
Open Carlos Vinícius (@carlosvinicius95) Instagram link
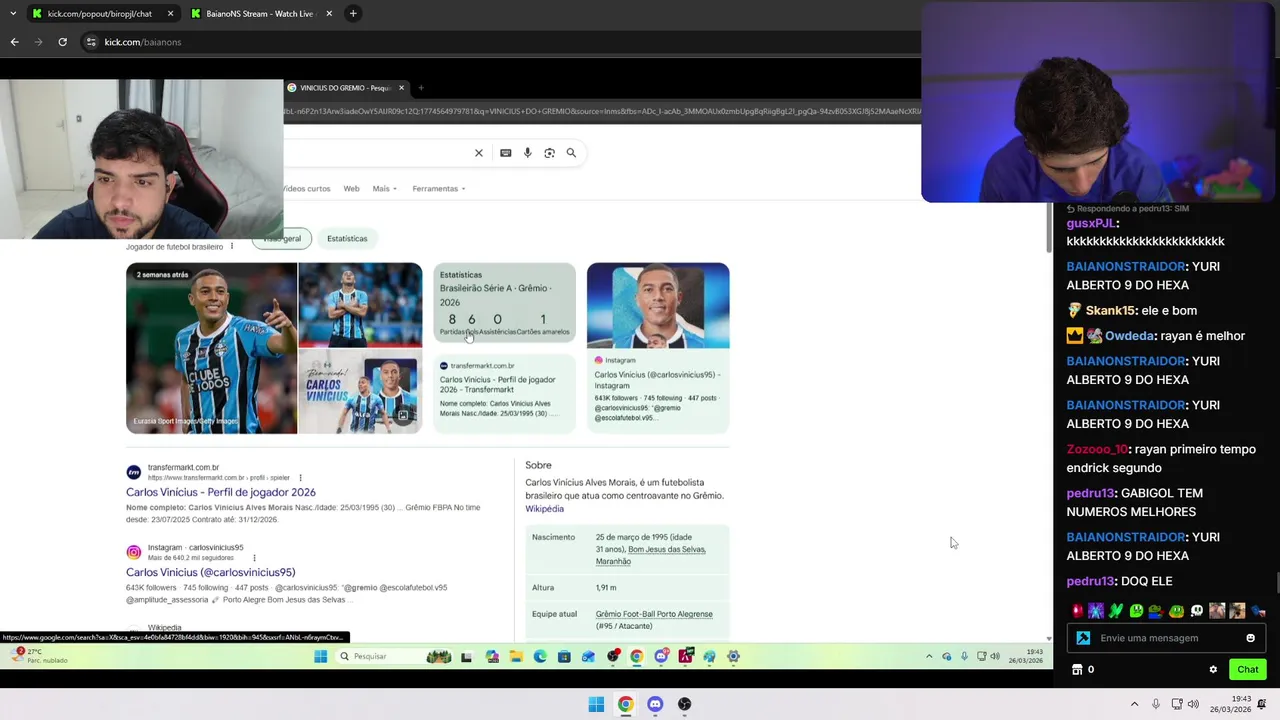pos(211,572)
